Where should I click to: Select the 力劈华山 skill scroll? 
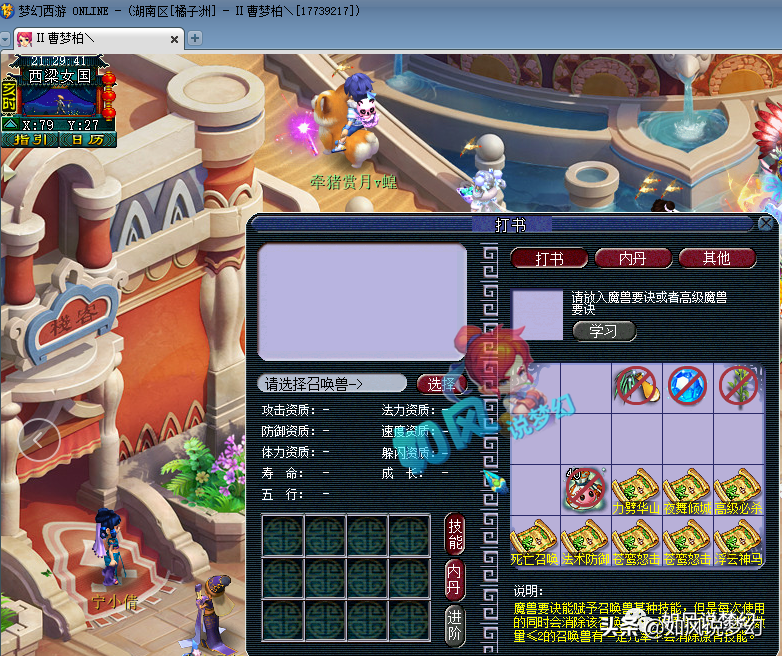(636, 491)
